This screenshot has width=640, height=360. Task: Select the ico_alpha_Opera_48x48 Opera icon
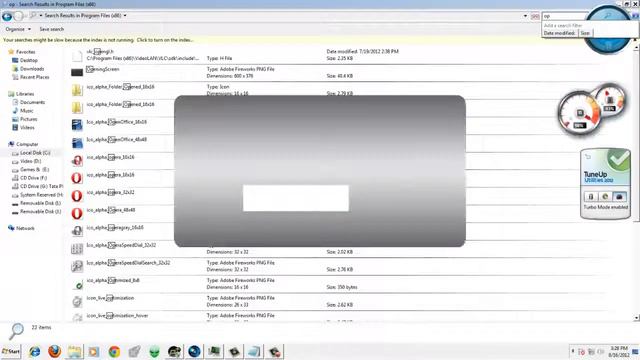coord(77,213)
